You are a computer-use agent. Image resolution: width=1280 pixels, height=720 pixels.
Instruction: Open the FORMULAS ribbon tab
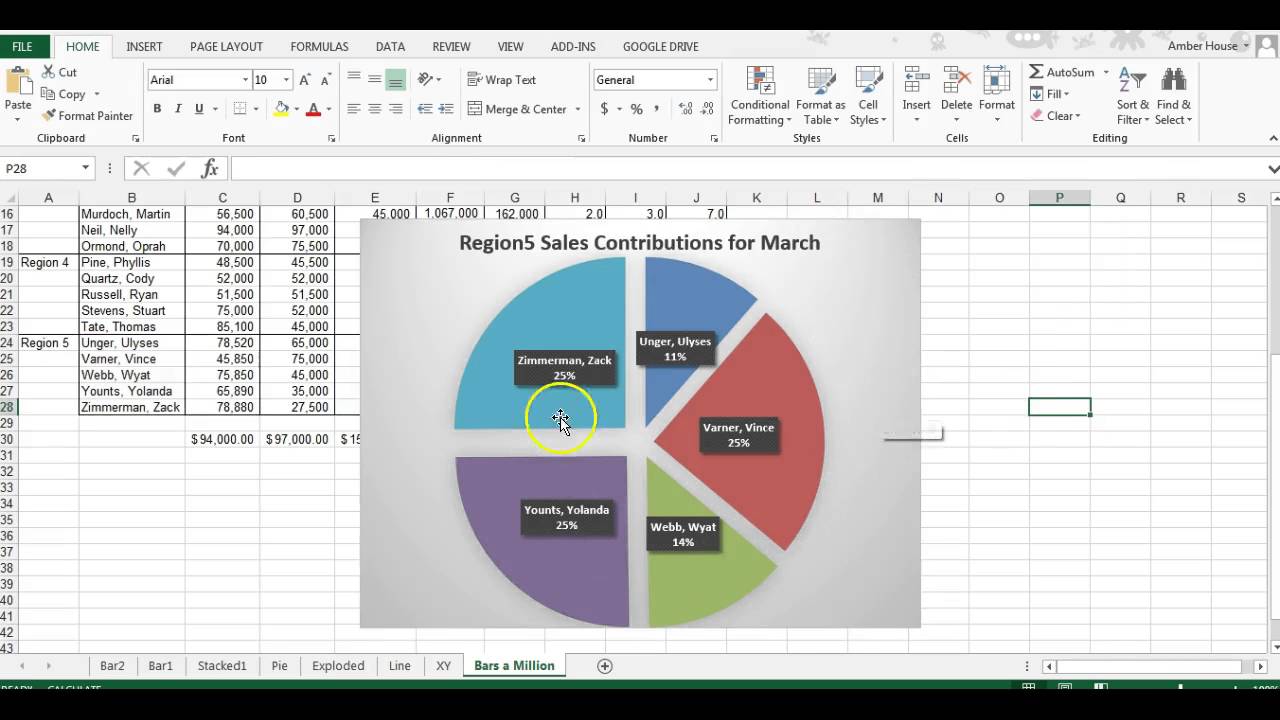[x=319, y=46]
